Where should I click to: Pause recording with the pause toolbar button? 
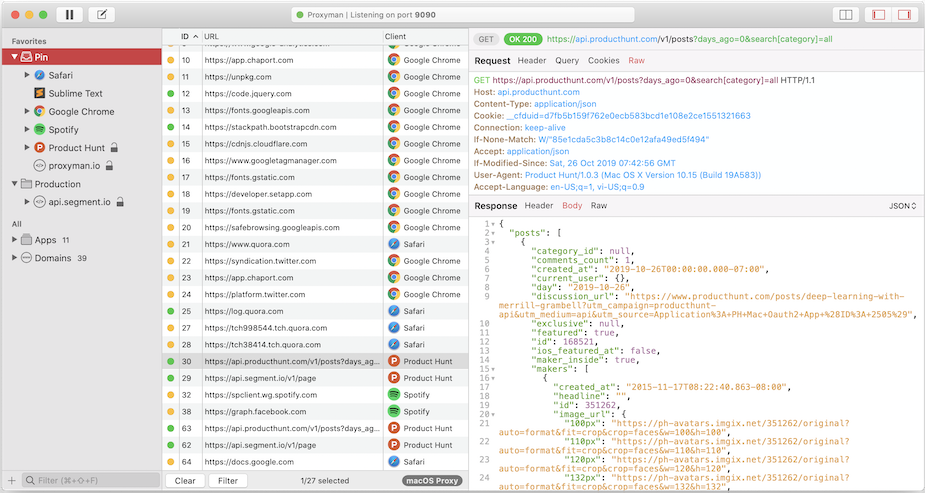click(70, 15)
